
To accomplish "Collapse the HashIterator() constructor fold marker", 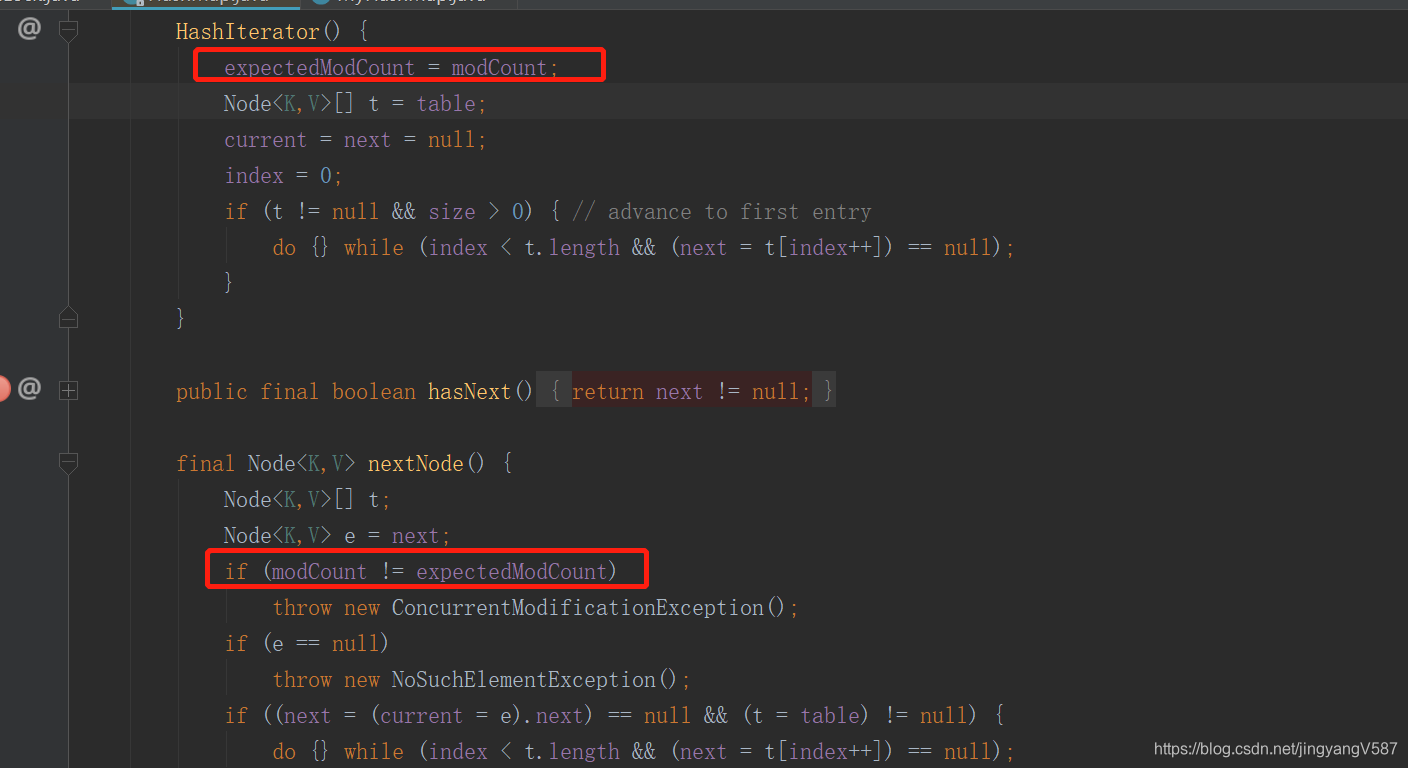I will [68, 31].
